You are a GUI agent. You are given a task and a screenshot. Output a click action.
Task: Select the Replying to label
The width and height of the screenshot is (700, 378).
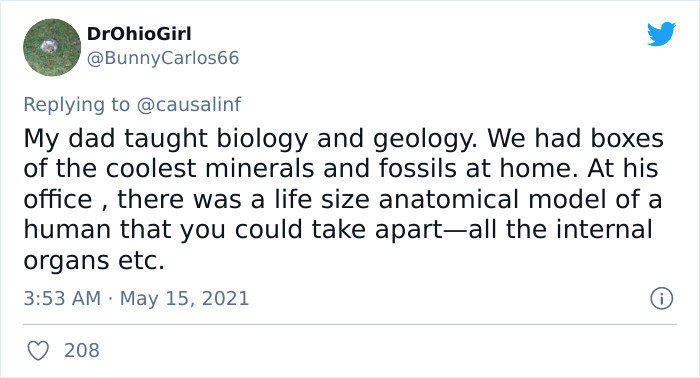(x=77, y=105)
